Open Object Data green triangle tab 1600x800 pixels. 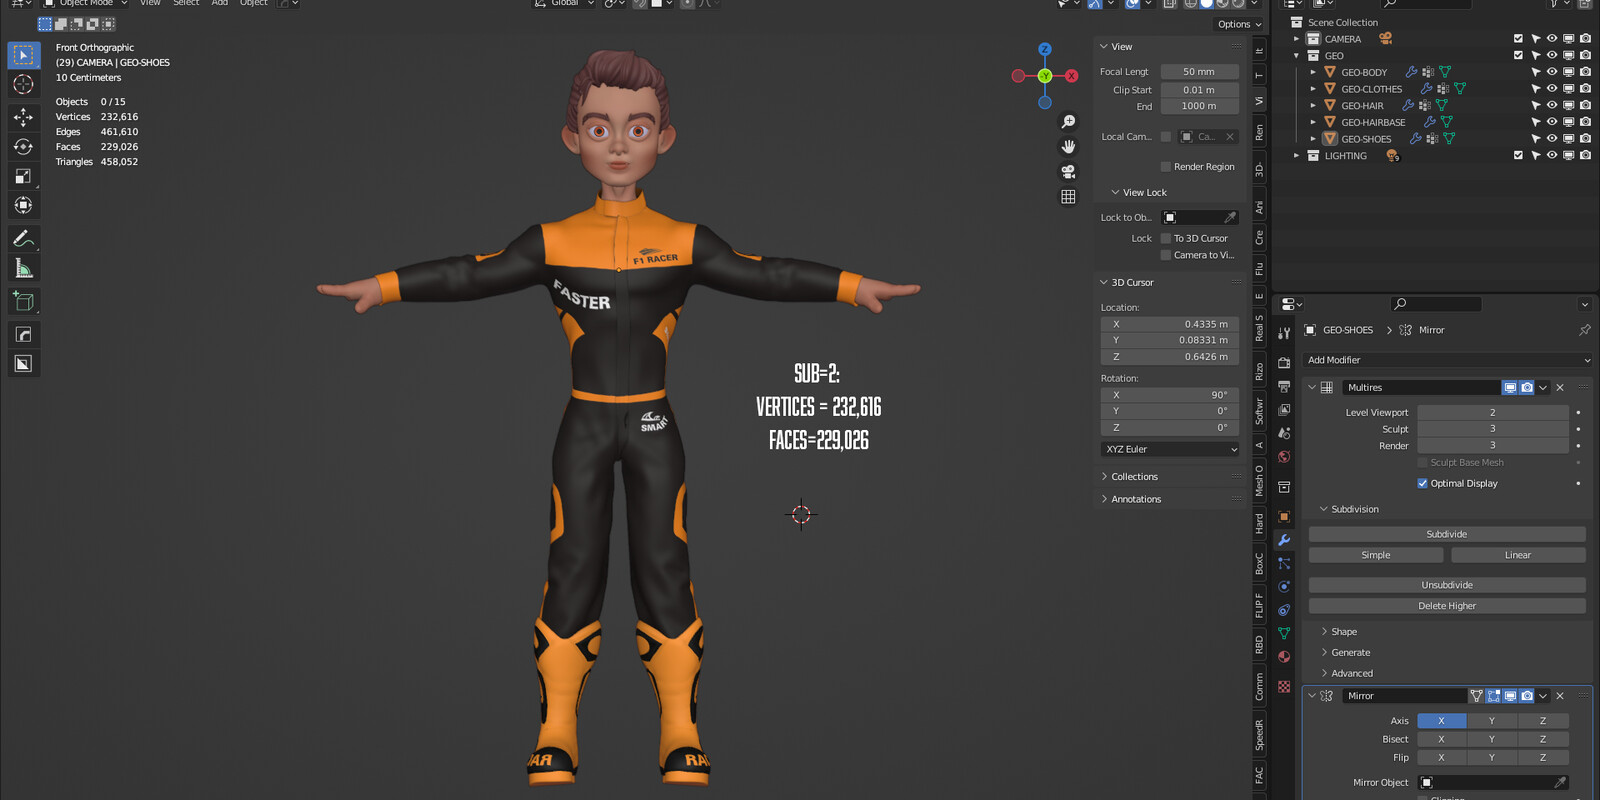click(1284, 633)
